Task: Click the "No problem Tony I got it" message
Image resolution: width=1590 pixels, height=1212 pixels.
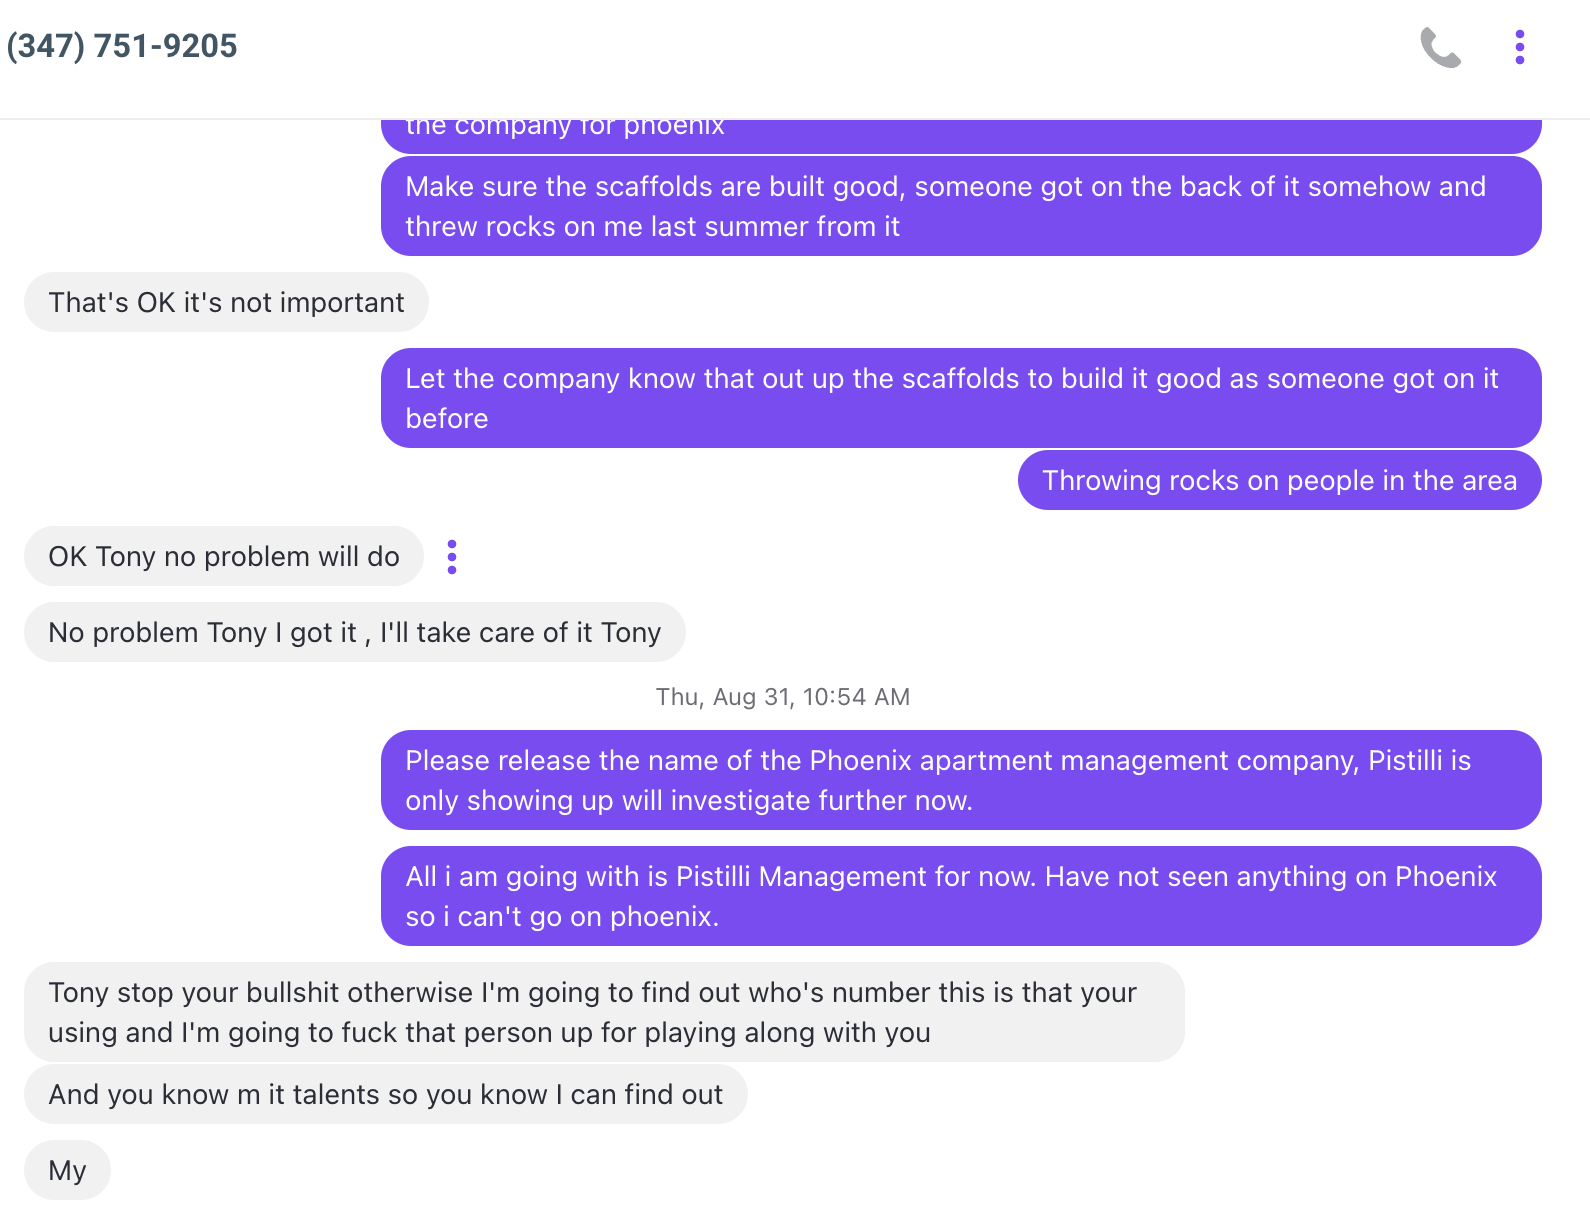Action: (355, 632)
